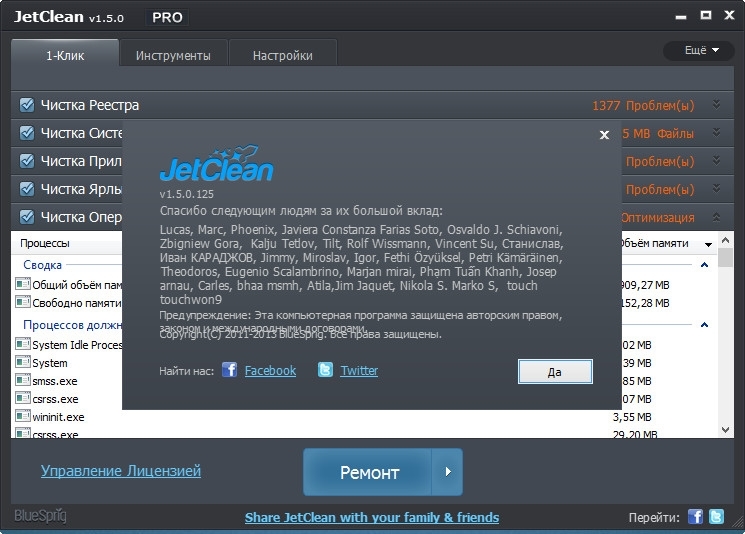Open the Настройки tab
The width and height of the screenshot is (745, 534).
[x=283, y=55]
